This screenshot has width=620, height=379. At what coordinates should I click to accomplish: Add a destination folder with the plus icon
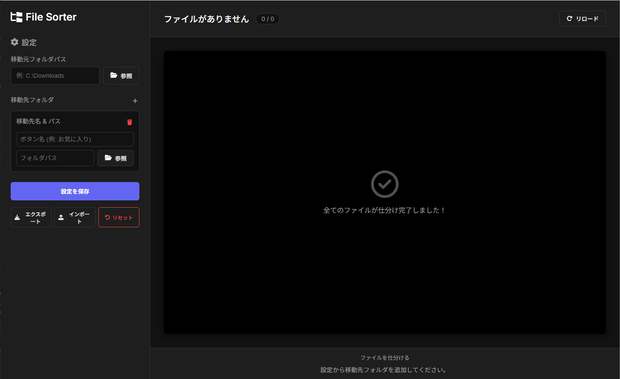coord(135,101)
